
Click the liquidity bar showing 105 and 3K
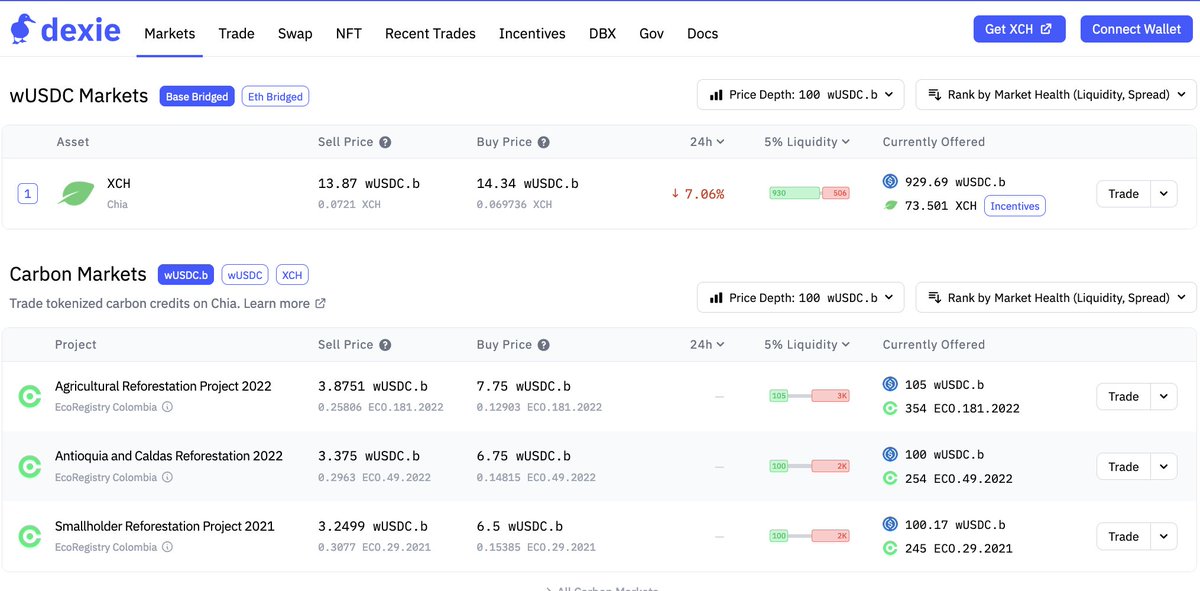click(x=809, y=396)
